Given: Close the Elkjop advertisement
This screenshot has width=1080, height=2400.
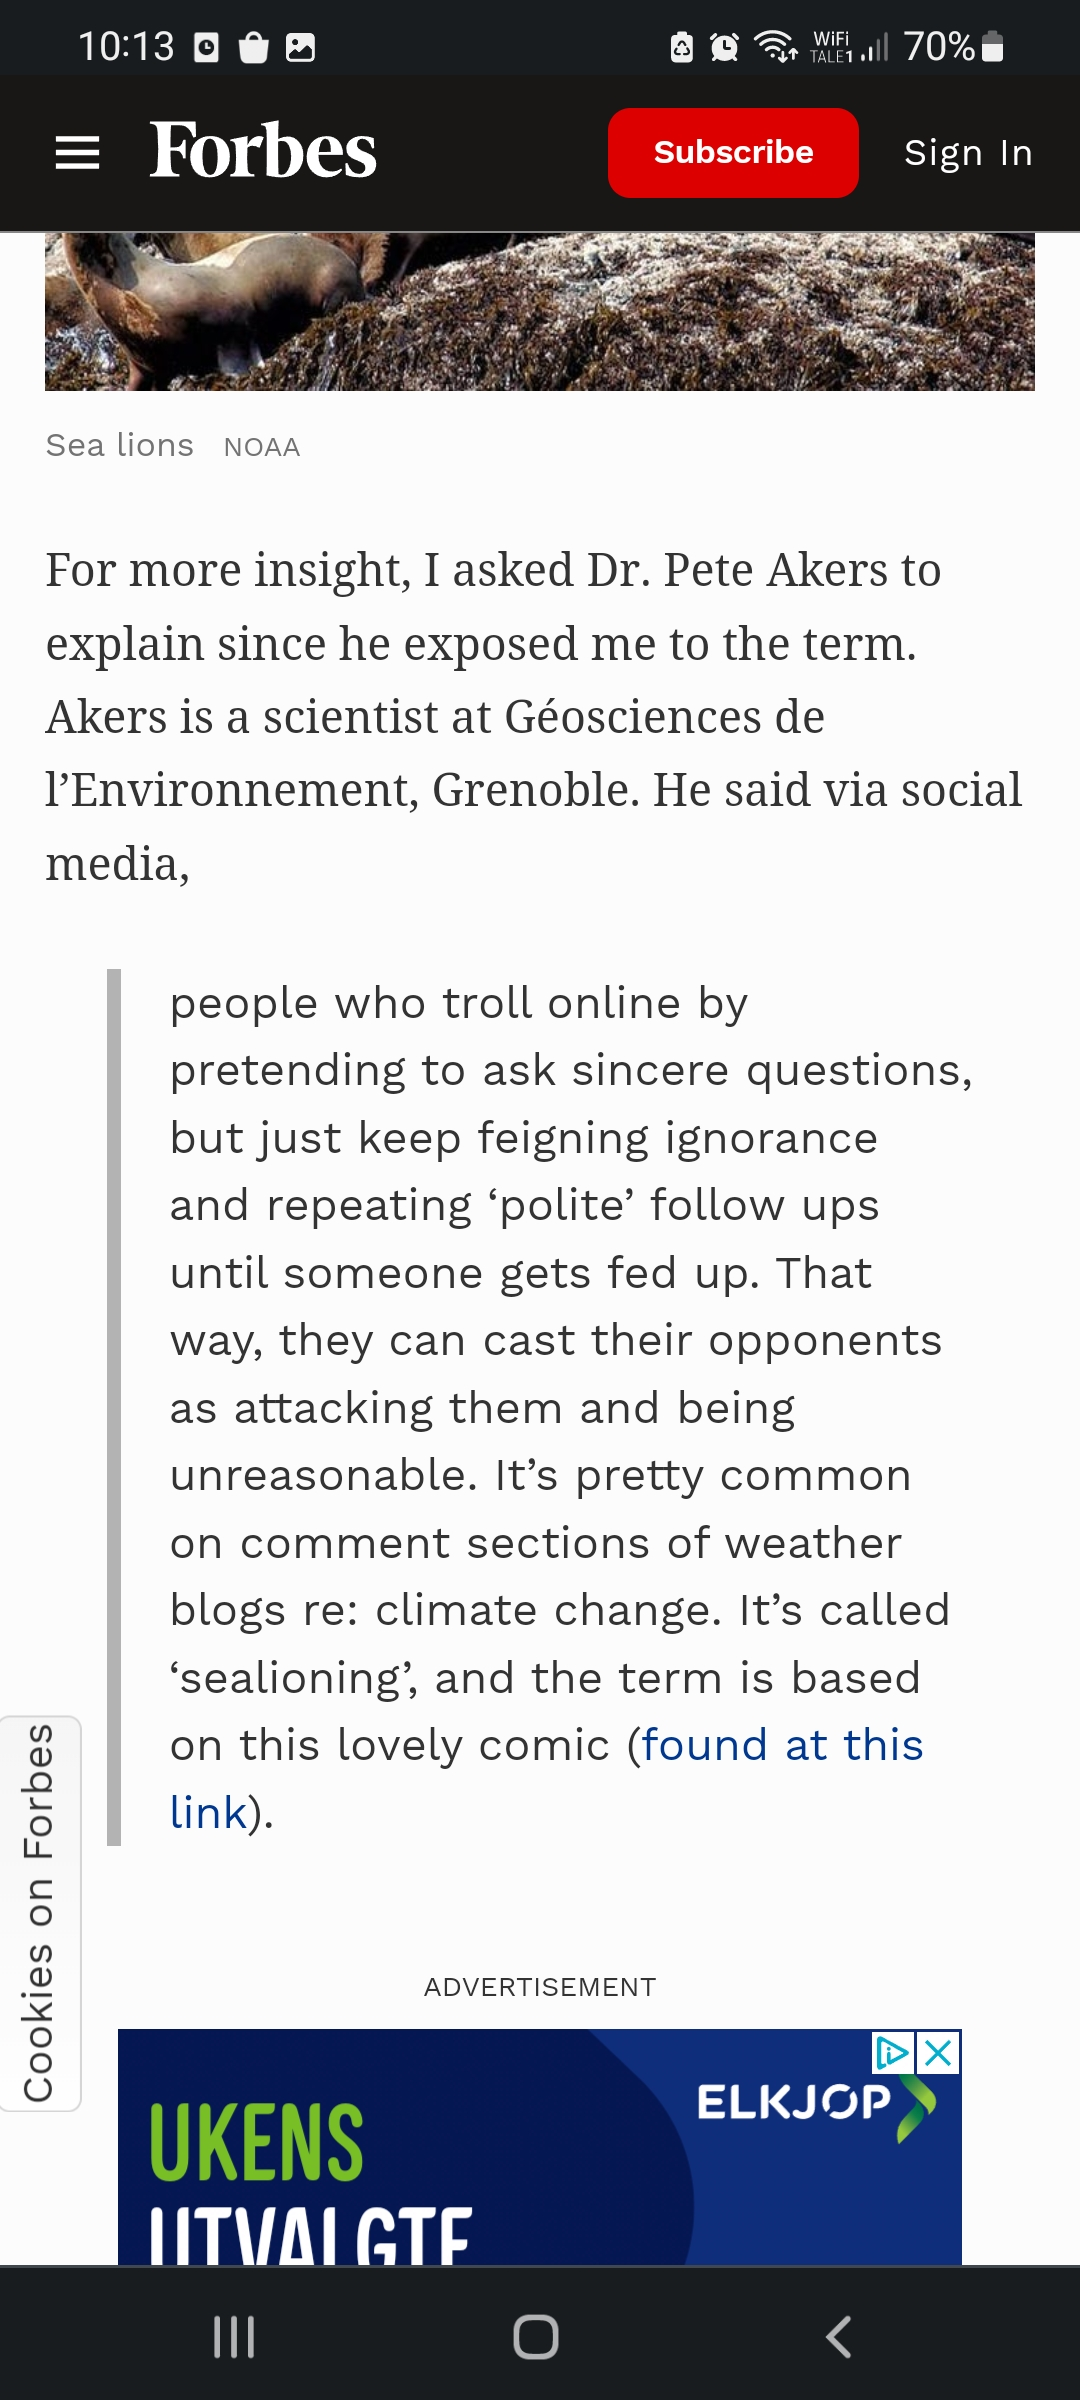Looking at the screenshot, I should point(939,2053).
